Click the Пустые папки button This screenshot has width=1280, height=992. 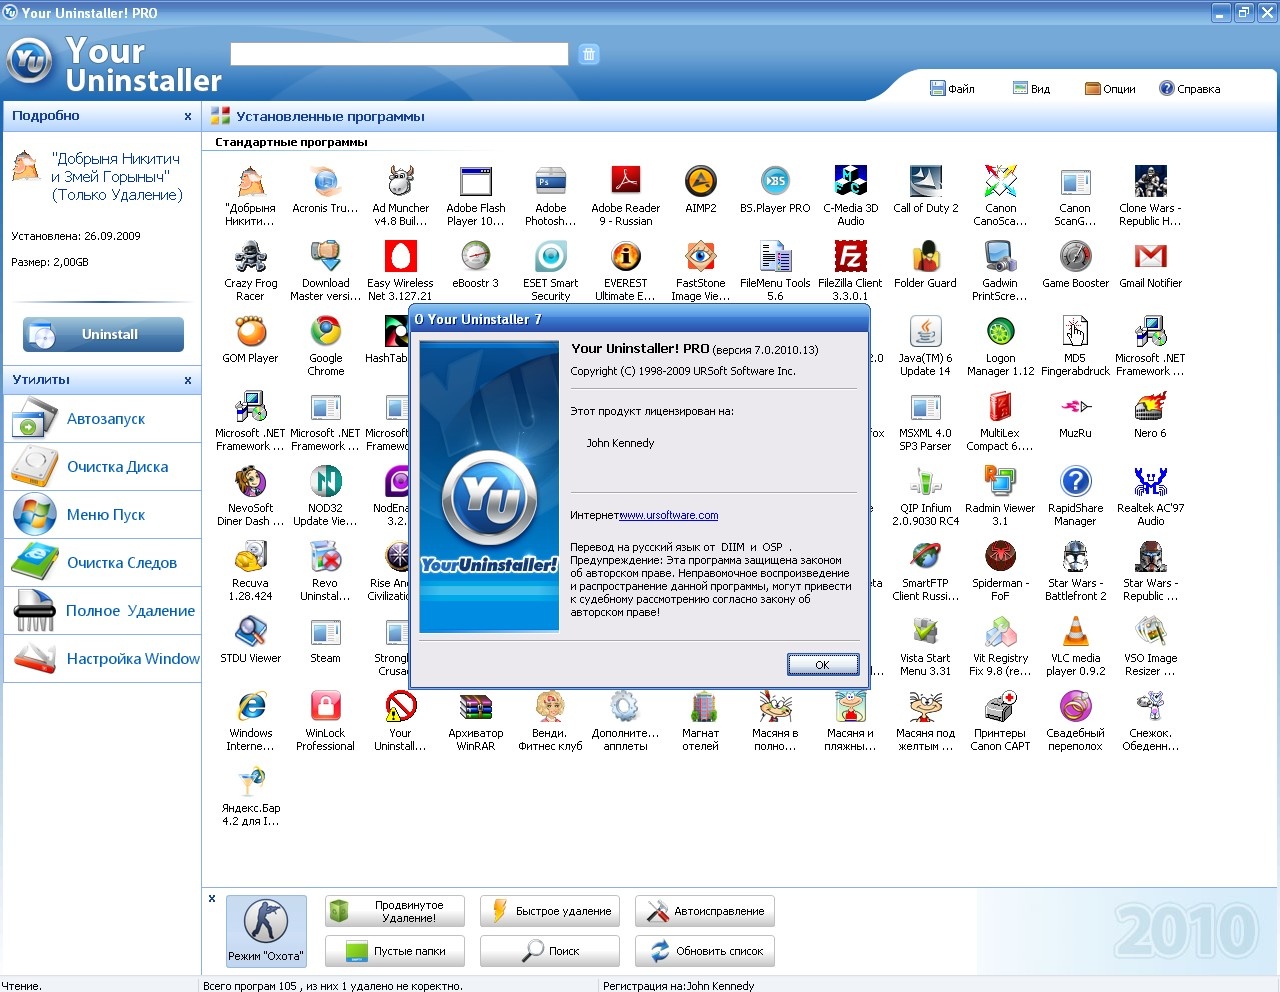coord(395,951)
